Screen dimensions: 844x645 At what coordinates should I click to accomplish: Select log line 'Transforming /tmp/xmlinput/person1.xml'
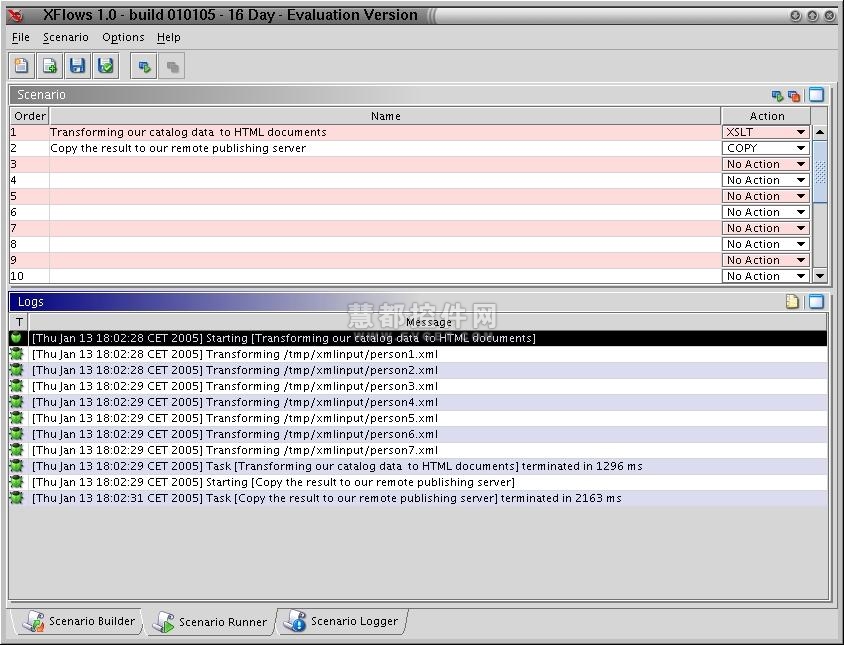click(x=419, y=354)
